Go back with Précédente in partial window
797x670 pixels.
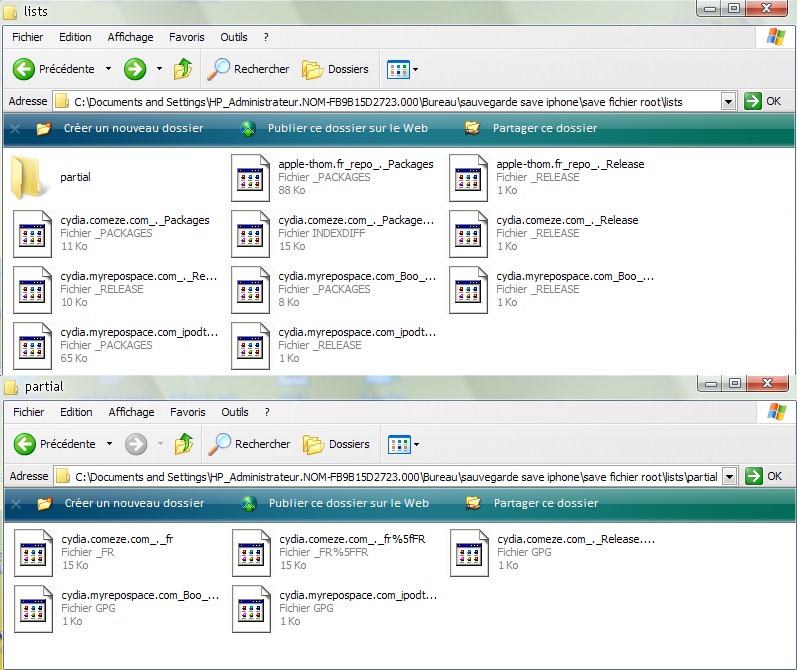coord(54,444)
